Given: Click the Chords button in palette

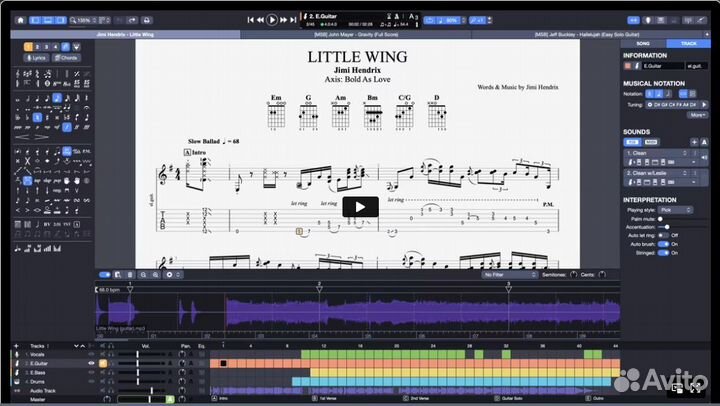Looking at the screenshot, I should pos(64,59).
